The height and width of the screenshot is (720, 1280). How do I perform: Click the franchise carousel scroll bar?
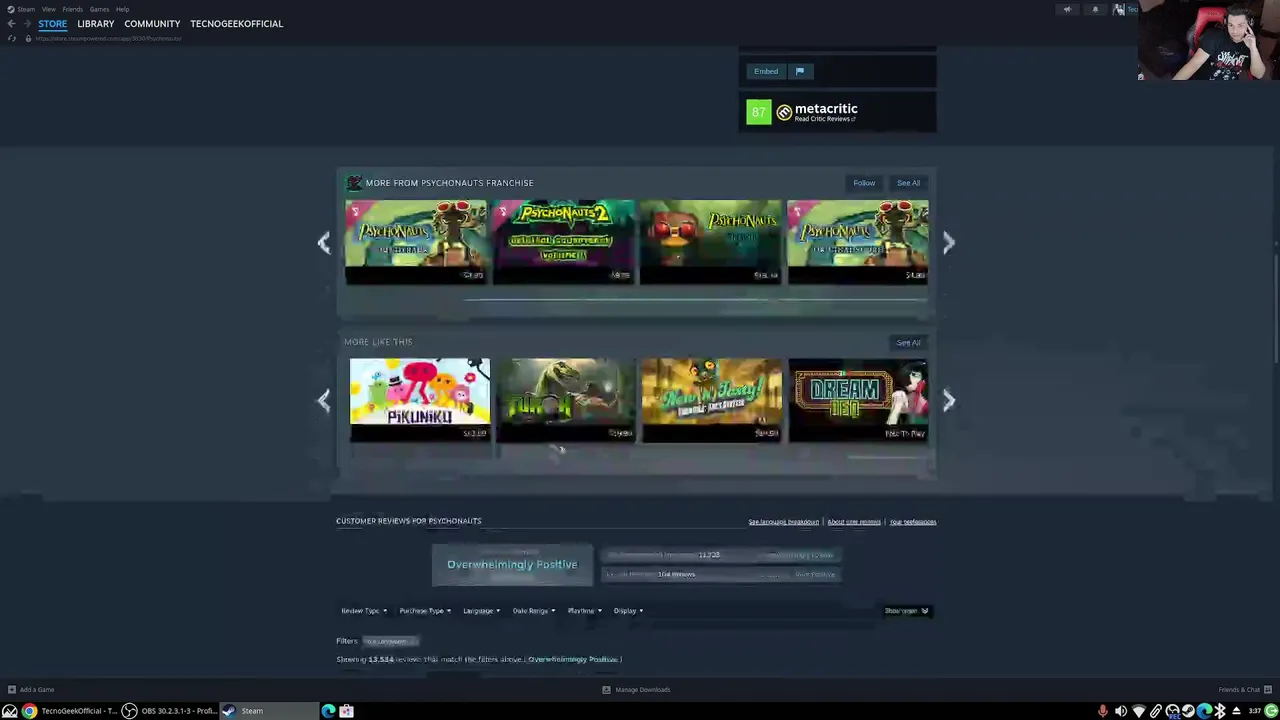(695, 299)
